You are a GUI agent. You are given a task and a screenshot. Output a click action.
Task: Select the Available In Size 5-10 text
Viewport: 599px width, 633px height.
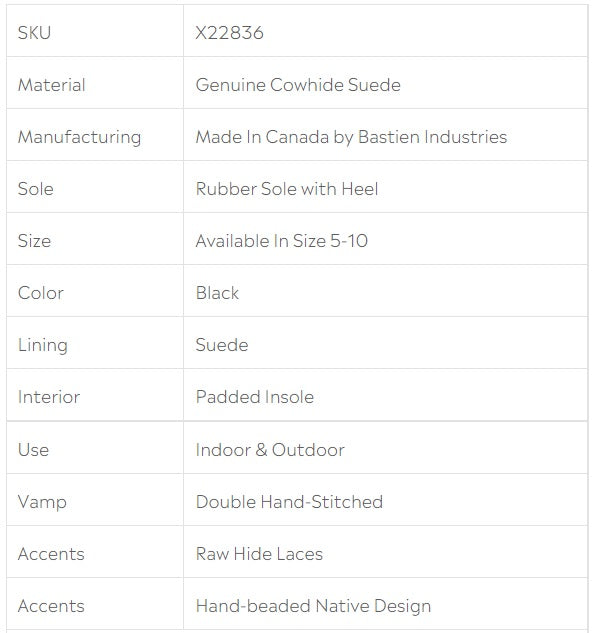pos(282,241)
